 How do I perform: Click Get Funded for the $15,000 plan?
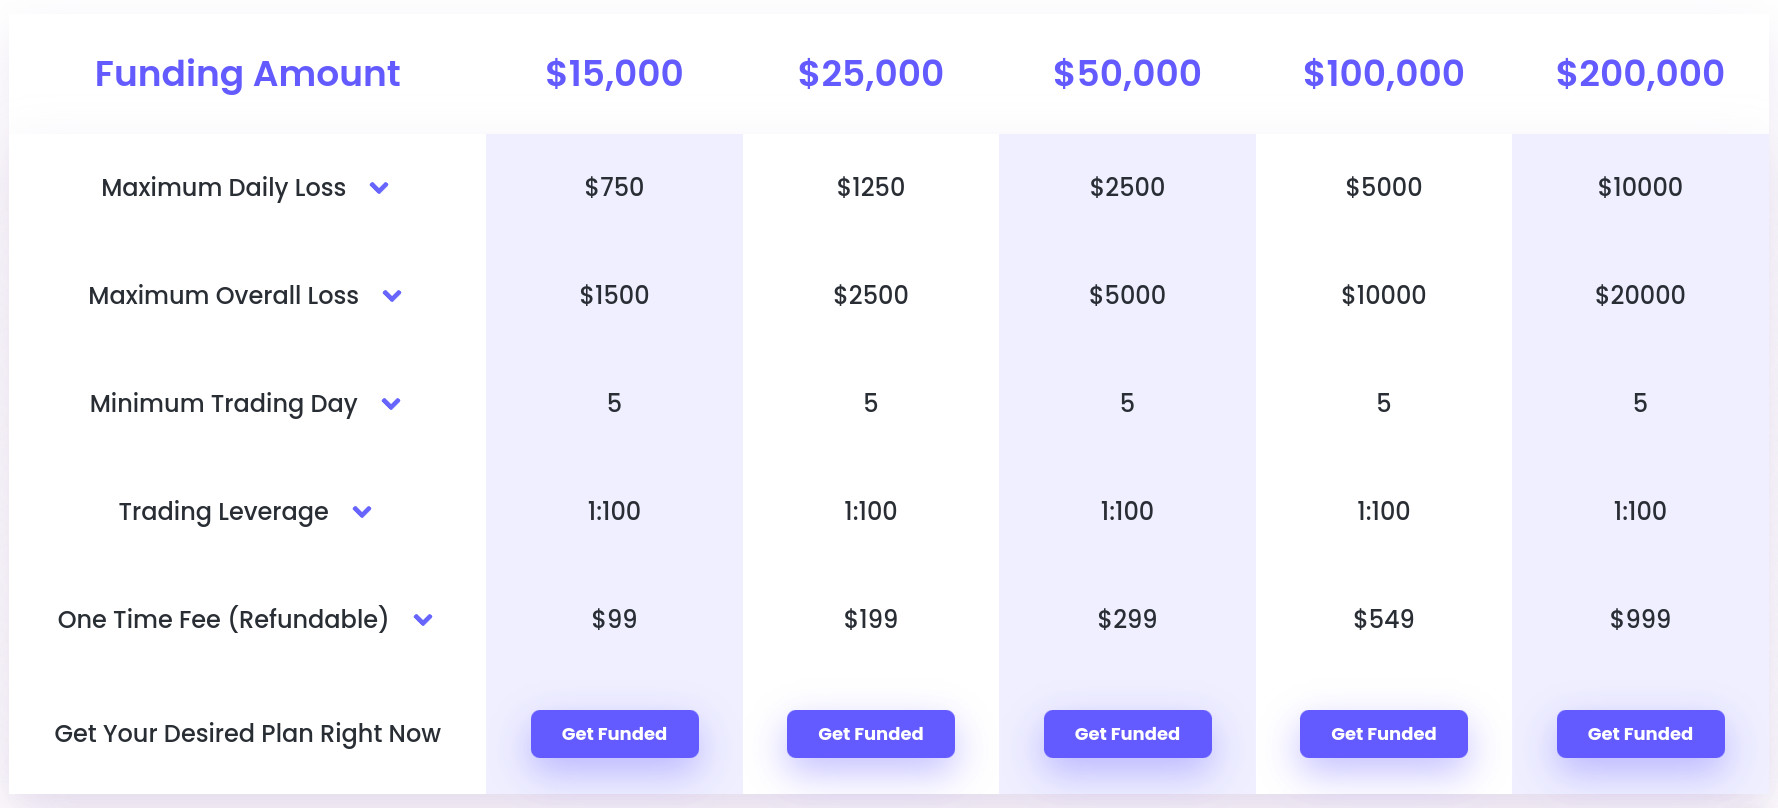coord(614,733)
